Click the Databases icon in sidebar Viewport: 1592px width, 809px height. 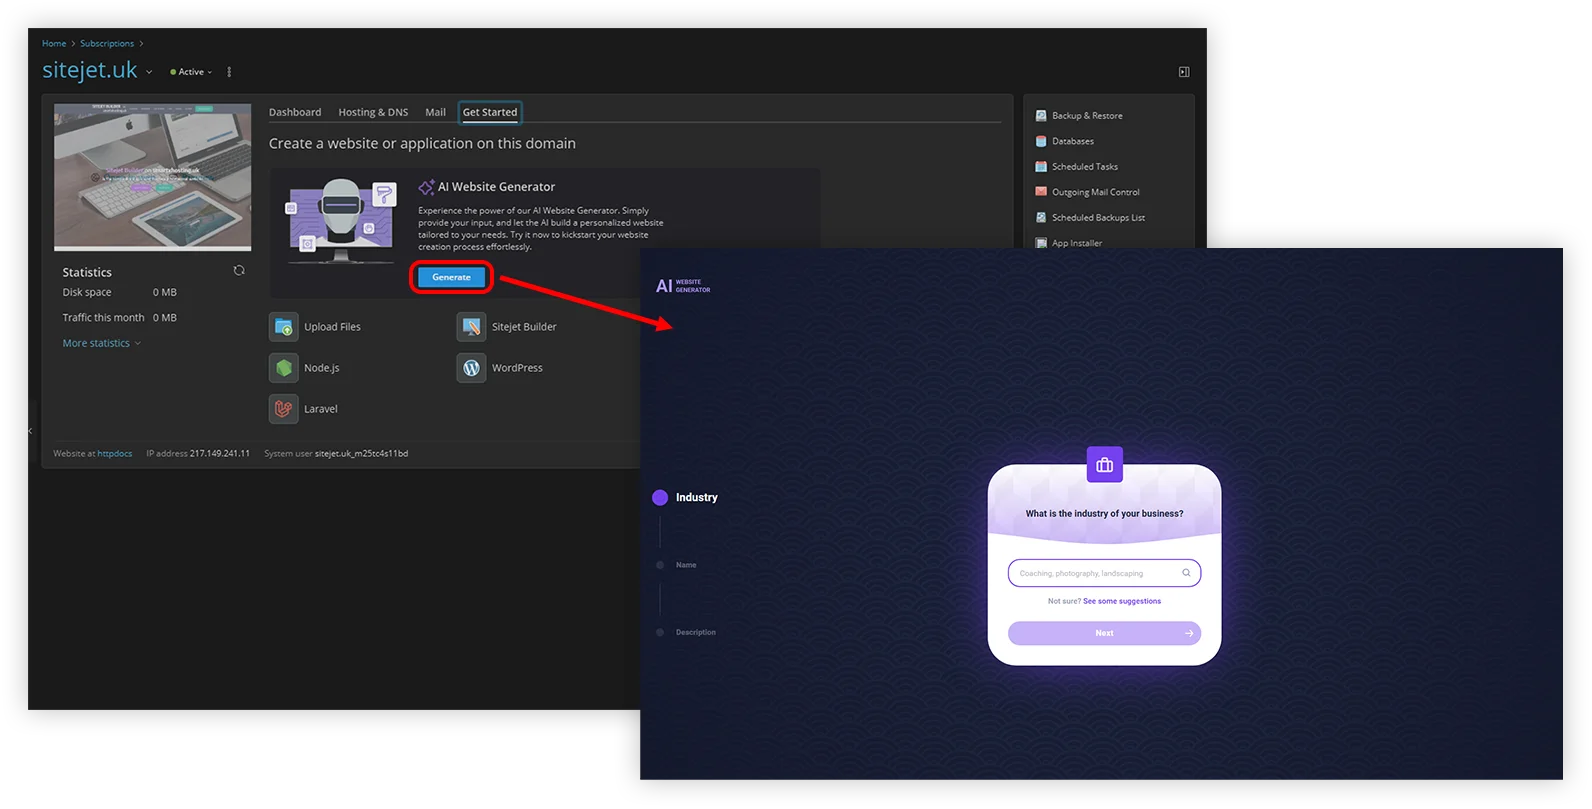[1041, 141]
